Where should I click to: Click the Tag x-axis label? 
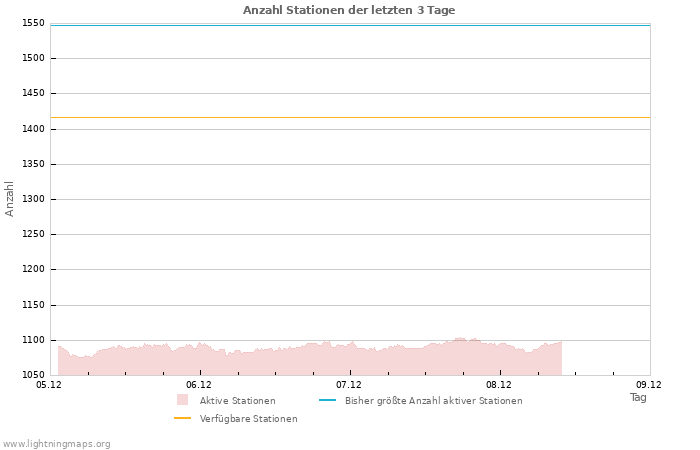tap(638, 397)
